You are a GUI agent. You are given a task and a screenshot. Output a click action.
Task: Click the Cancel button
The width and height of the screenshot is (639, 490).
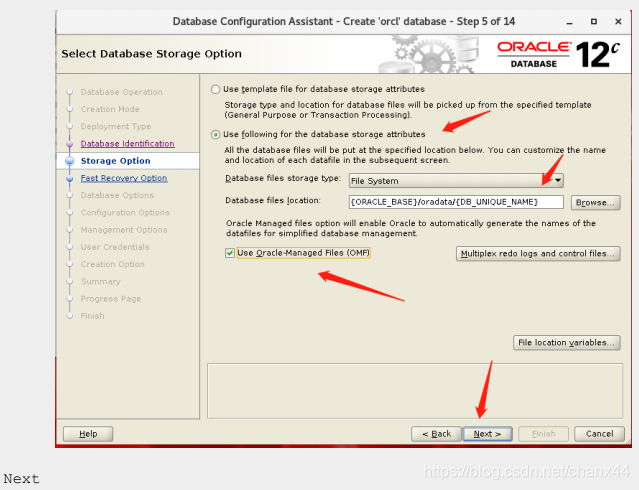click(x=599, y=434)
